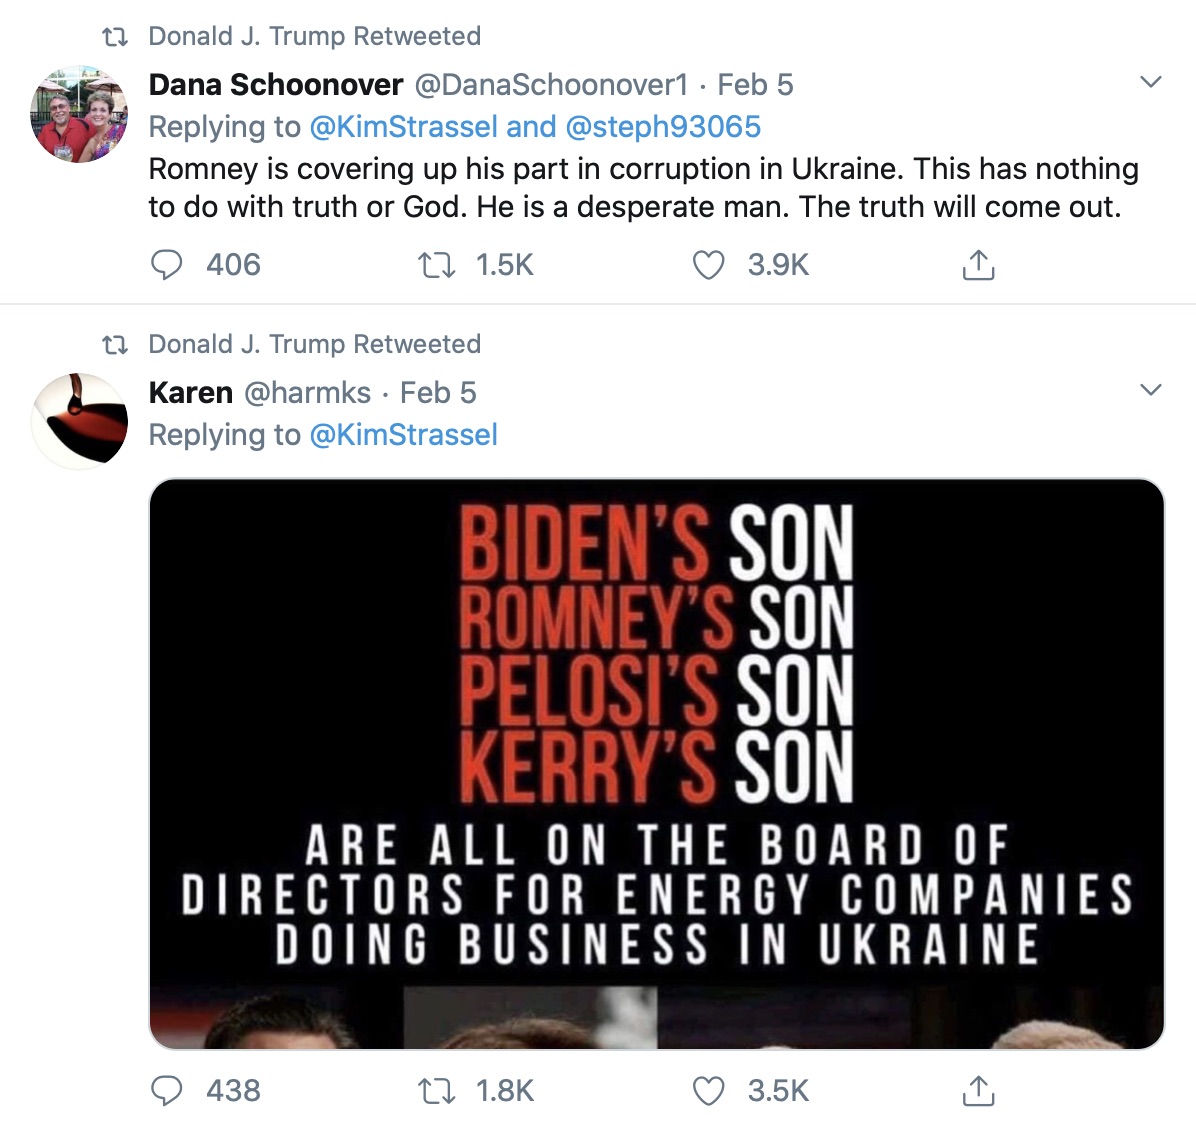Expand the chevron menu on Karen's tweet
Screen dimensions: 1196x1126
pyautogui.click(x=1151, y=389)
